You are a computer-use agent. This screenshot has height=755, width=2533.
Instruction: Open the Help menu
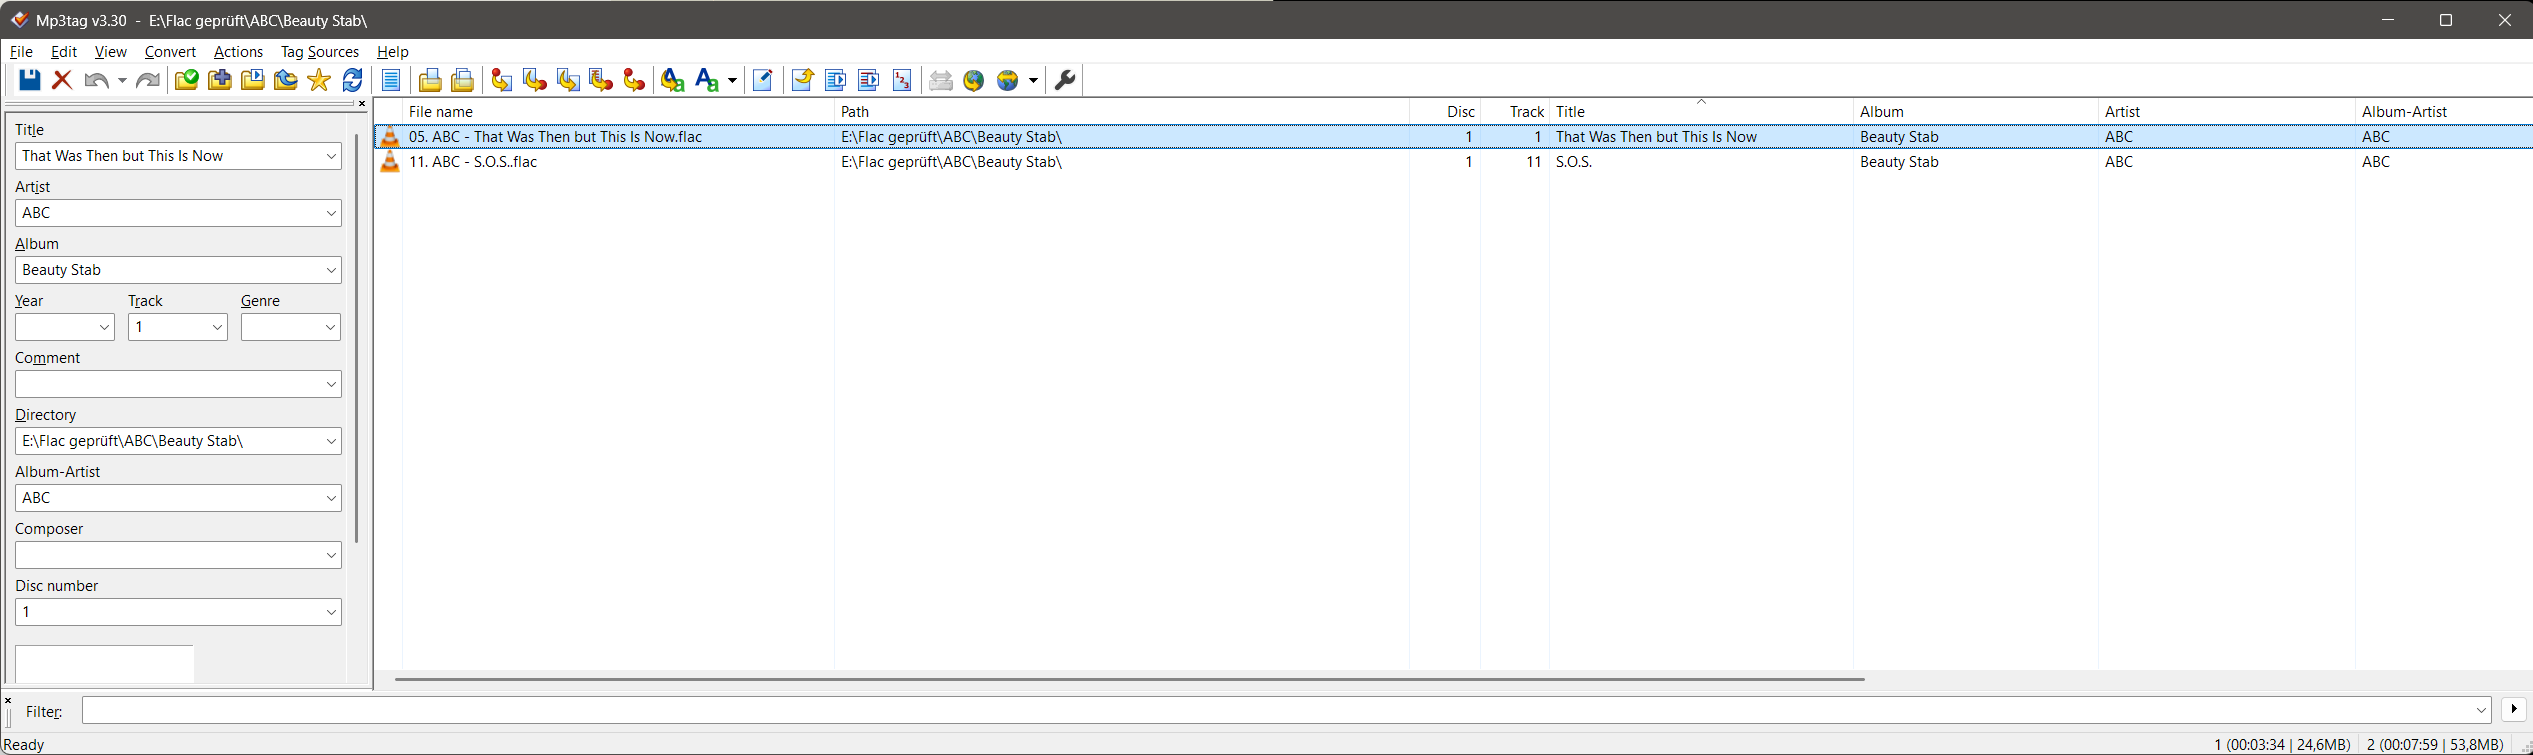point(393,52)
